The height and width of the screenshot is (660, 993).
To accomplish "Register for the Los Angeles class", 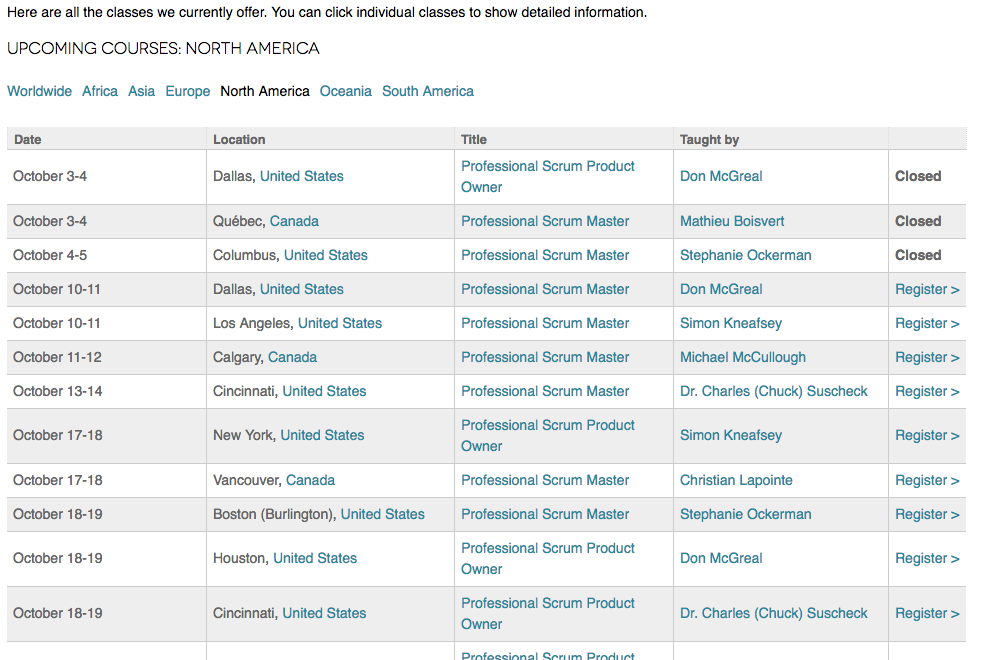I will [927, 324].
